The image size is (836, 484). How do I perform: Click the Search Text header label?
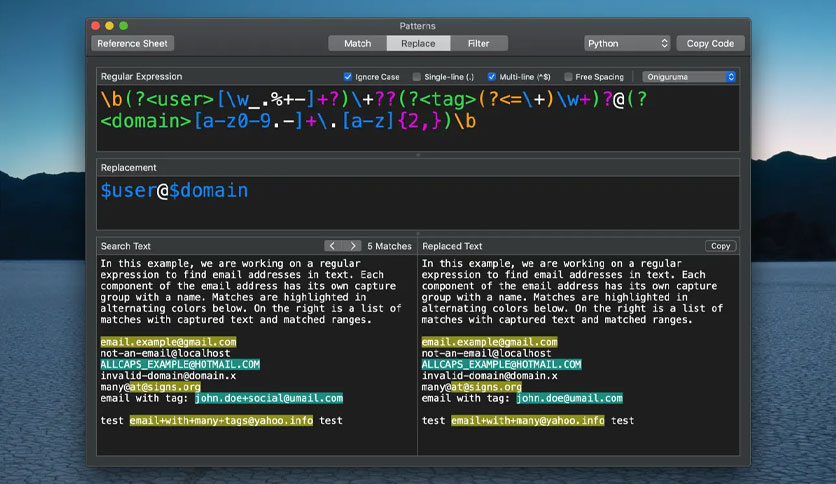click(x=126, y=246)
